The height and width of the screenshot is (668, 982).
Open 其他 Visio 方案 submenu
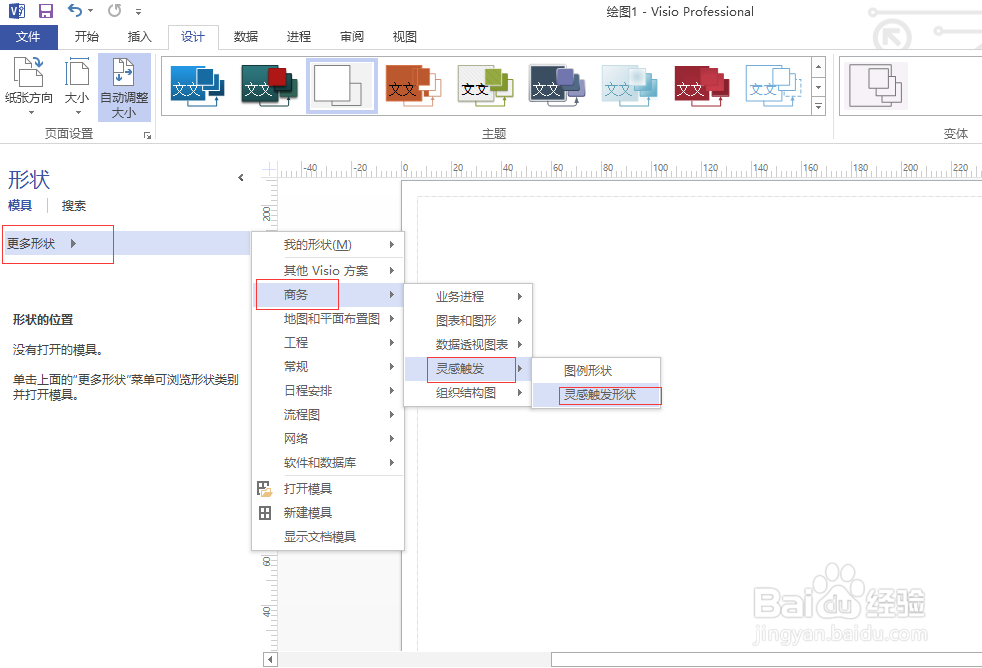click(x=328, y=270)
